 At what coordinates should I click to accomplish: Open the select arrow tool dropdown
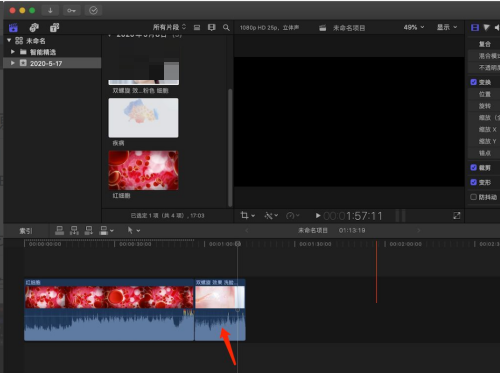coord(134,230)
